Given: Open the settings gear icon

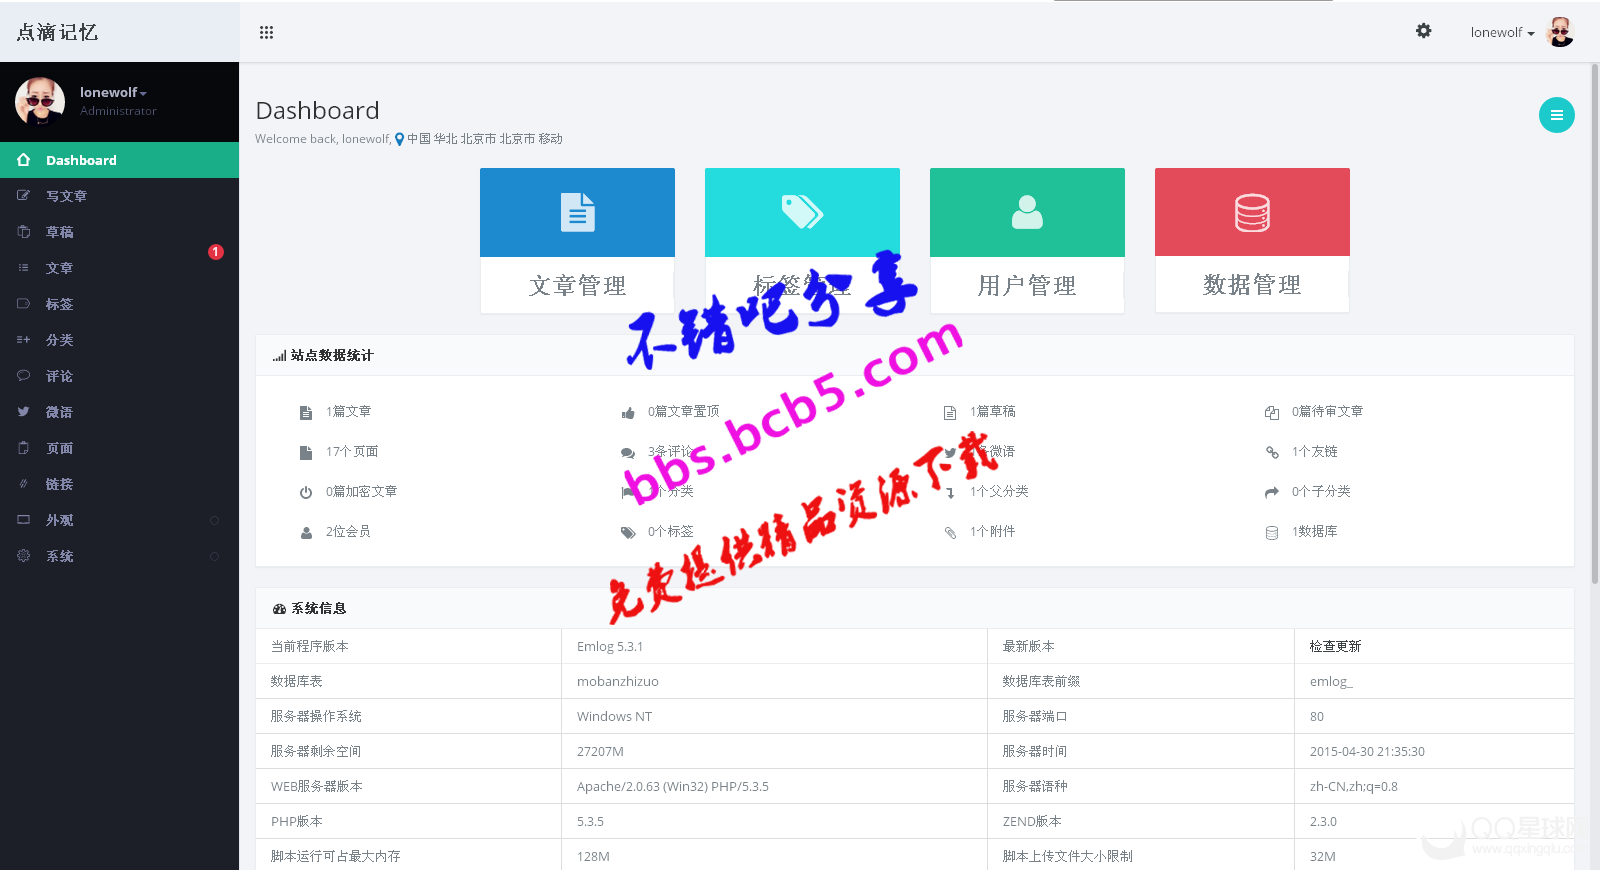Looking at the screenshot, I should tap(1423, 31).
